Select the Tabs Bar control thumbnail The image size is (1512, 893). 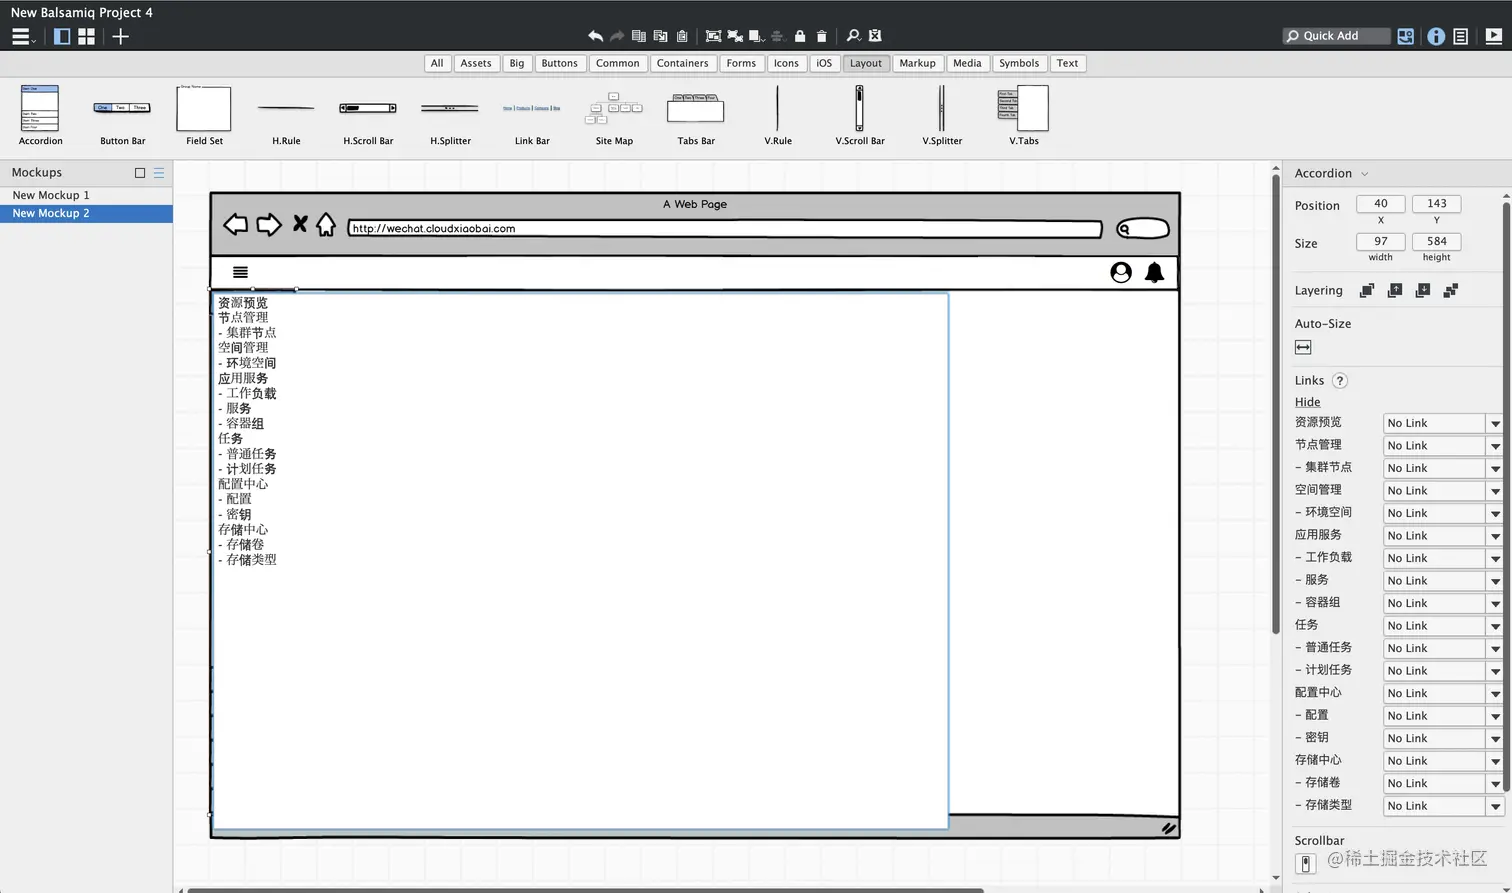[696, 115]
